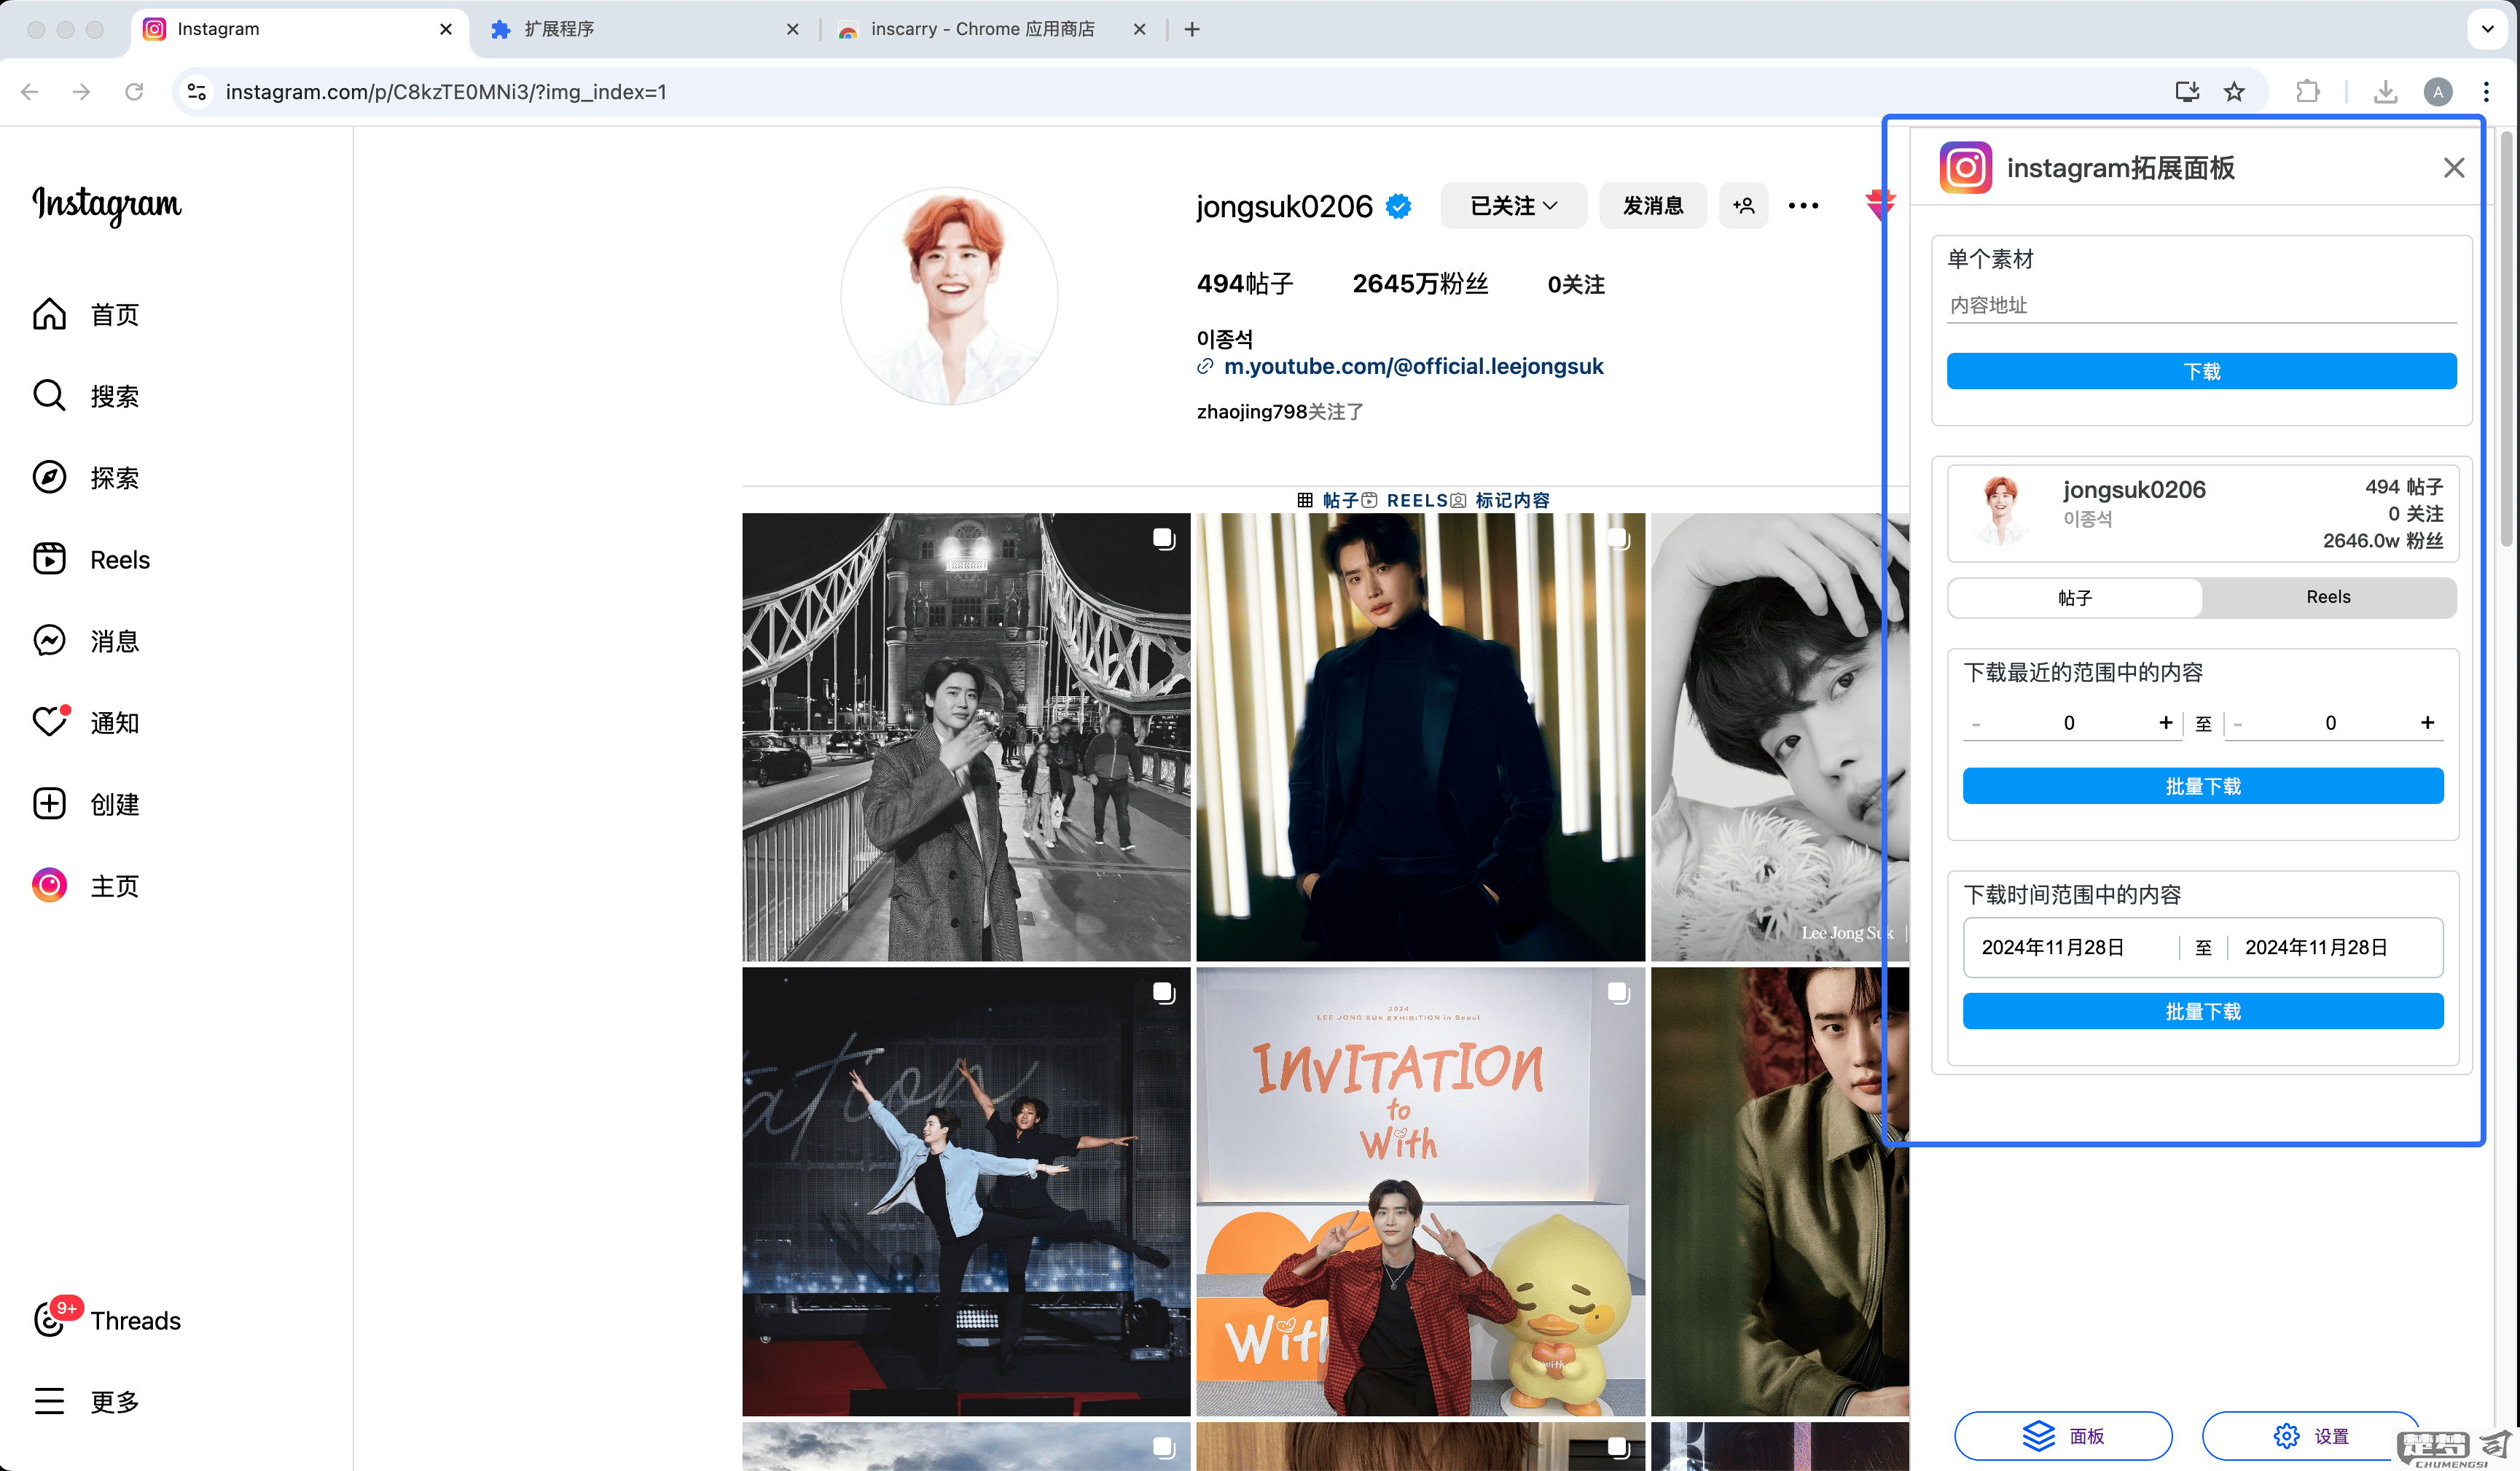Click 批量下载 under time range
This screenshot has width=2520, height=1471.
tap(2203, 1011)
